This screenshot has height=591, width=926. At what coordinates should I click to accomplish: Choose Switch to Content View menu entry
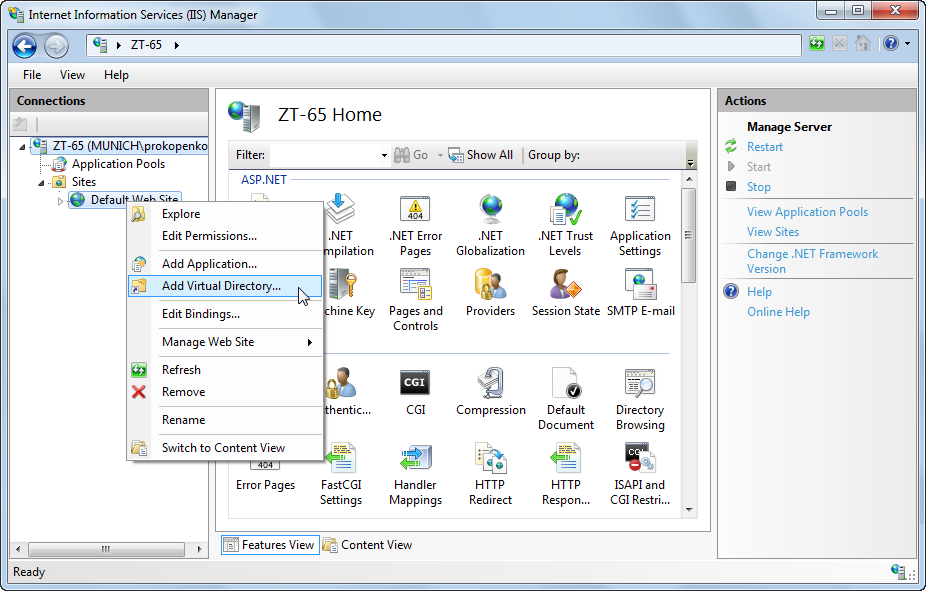[x=225, y=448]
